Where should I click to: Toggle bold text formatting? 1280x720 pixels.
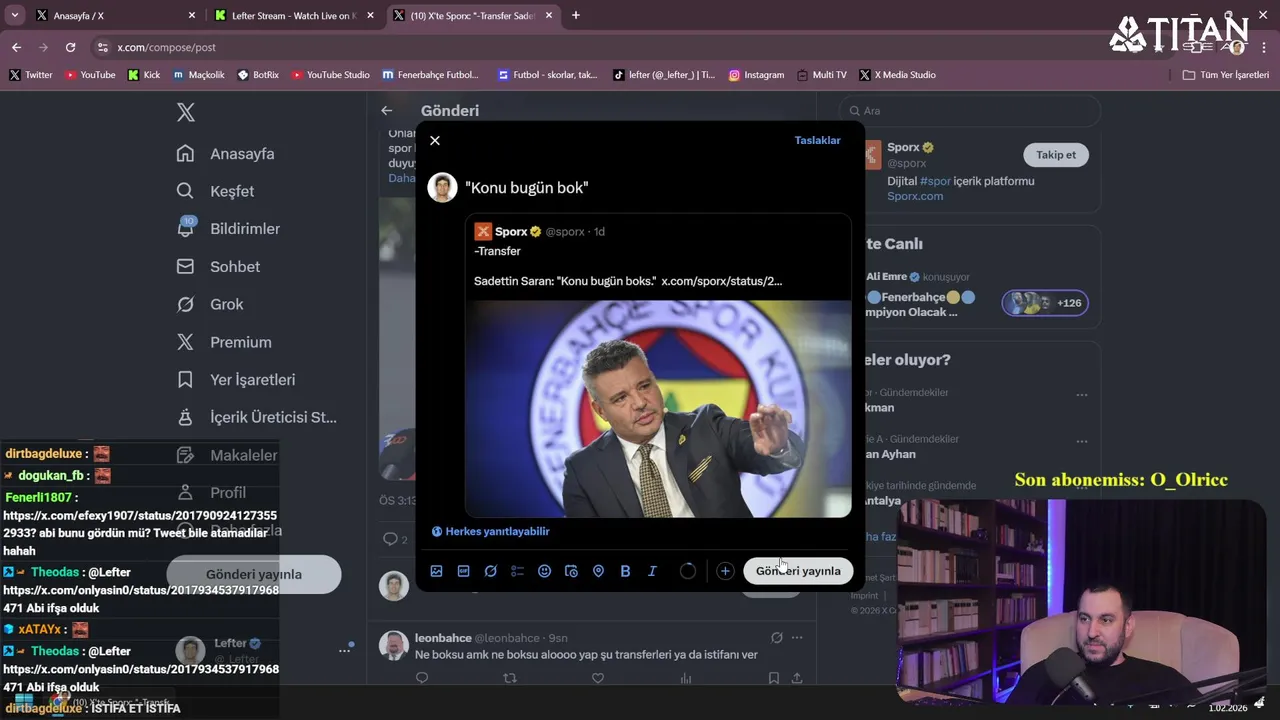(x=625, y=571)
